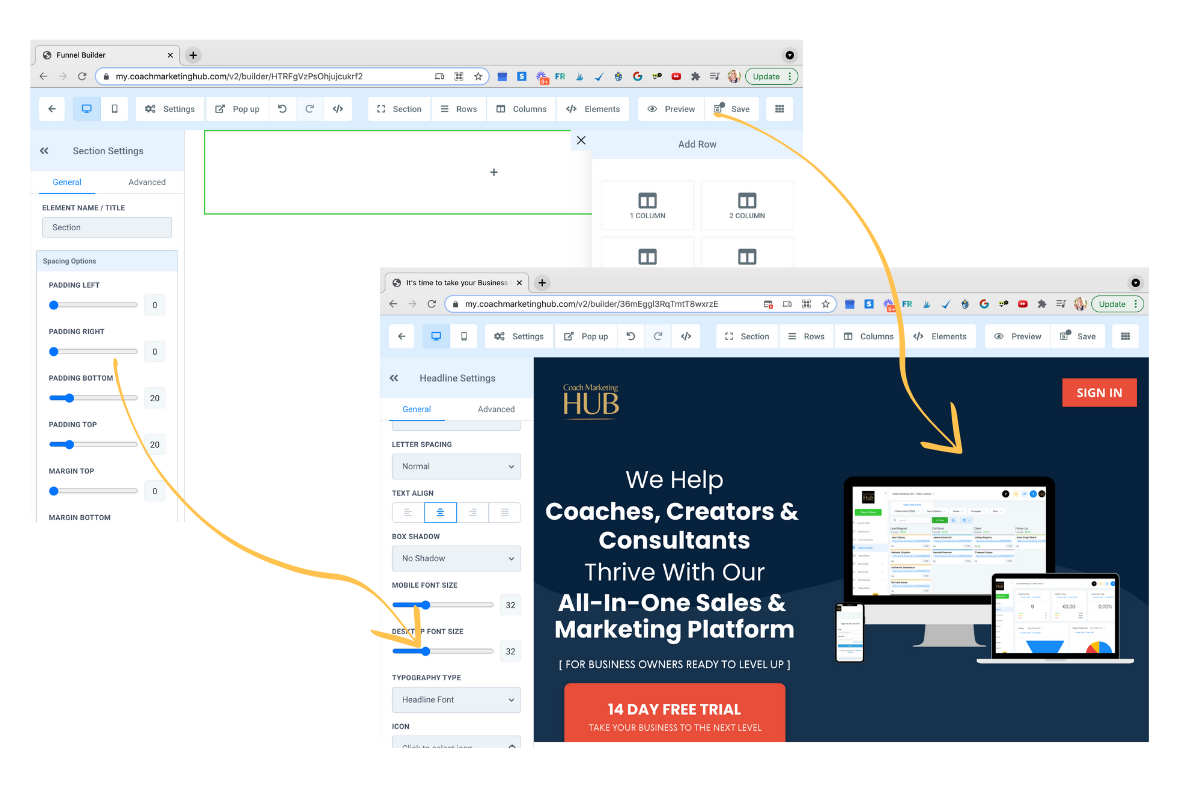Select Rows menu in Funnel Builder window
Viewport: 1200px width, 800px height.
[x=459, y=109]
